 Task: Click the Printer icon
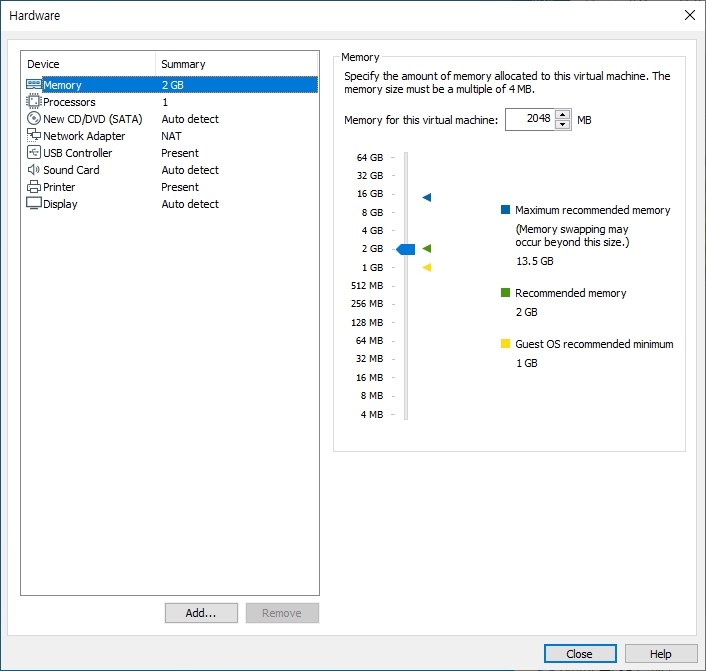pyautogui.click(x=34, y=186)
